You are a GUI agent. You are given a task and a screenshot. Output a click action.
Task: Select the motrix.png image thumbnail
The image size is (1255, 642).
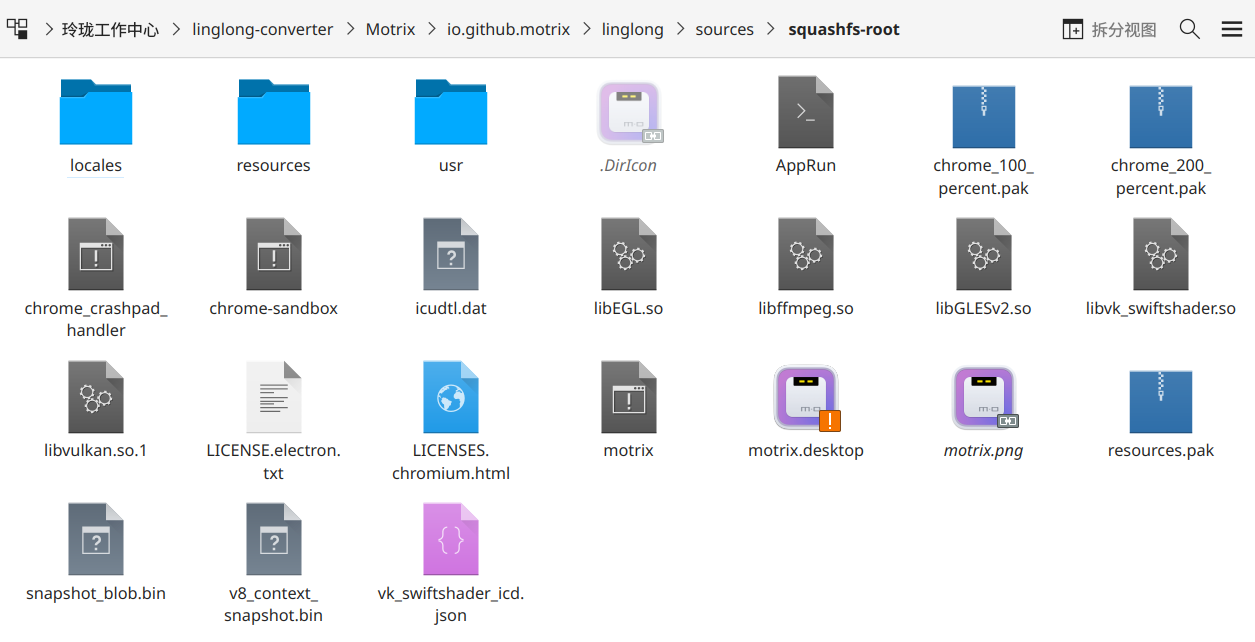tap(983, 398)
